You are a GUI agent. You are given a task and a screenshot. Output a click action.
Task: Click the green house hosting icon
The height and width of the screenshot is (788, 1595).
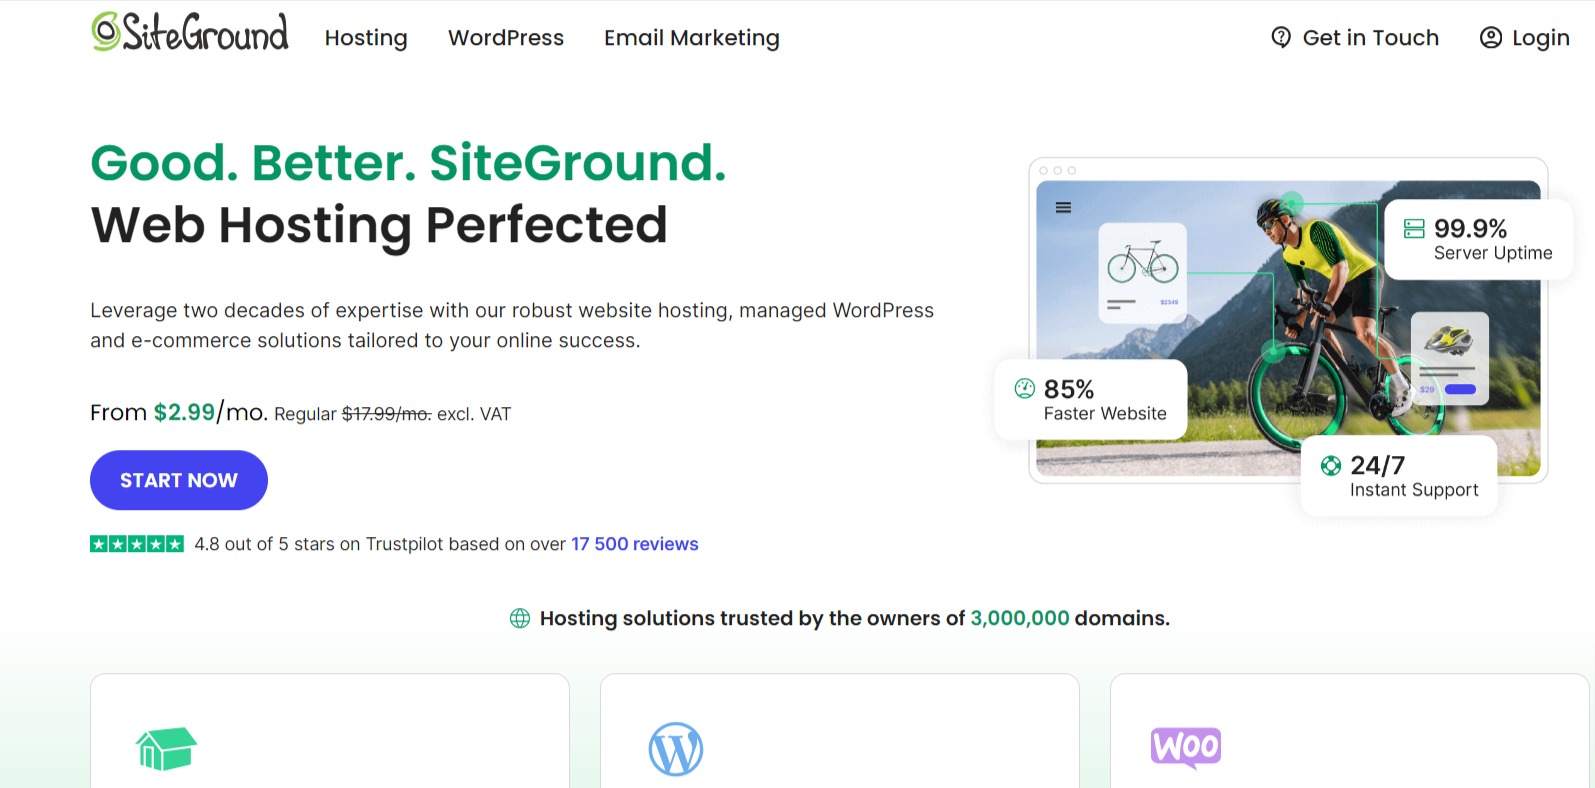point(166,748)
